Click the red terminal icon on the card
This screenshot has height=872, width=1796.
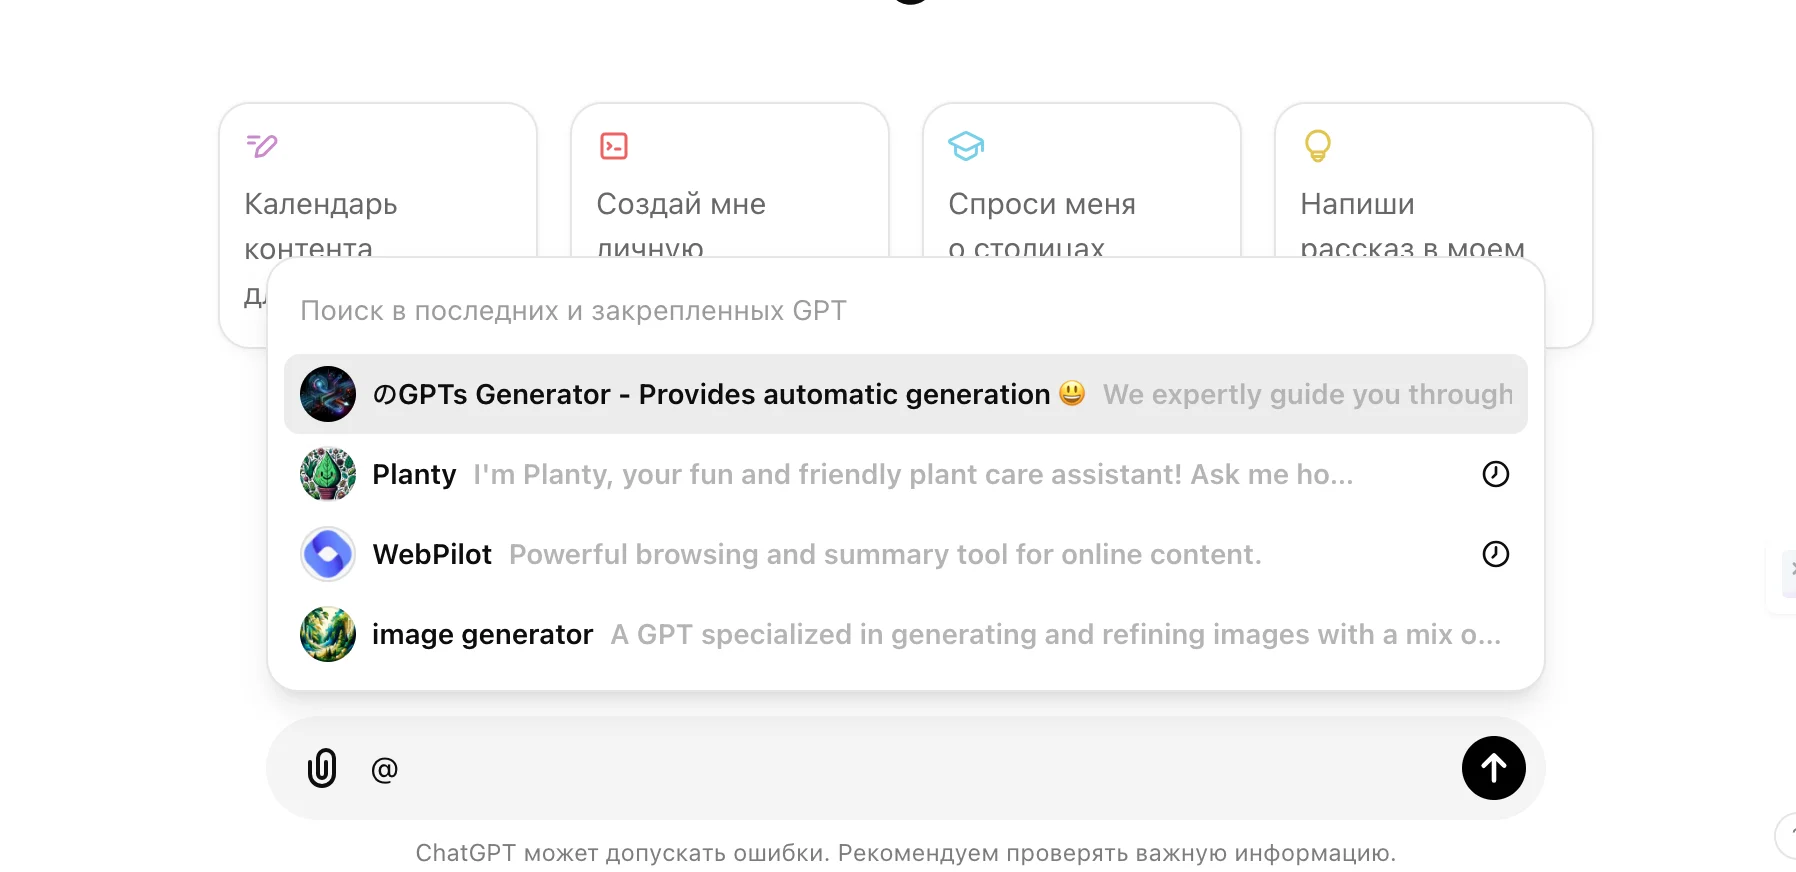pos(614,146)
